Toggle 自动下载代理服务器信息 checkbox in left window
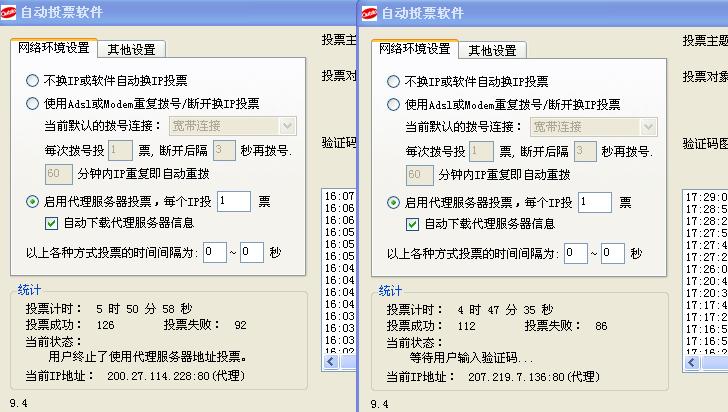The image size is (728, 412). [x=52, y=223]
